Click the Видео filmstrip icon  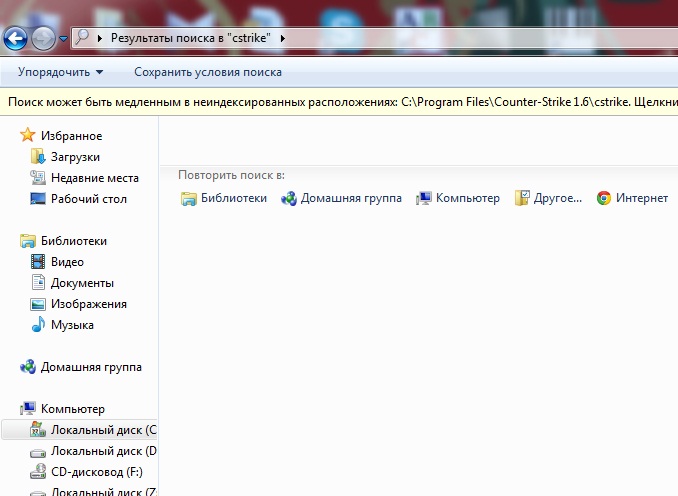38,262
